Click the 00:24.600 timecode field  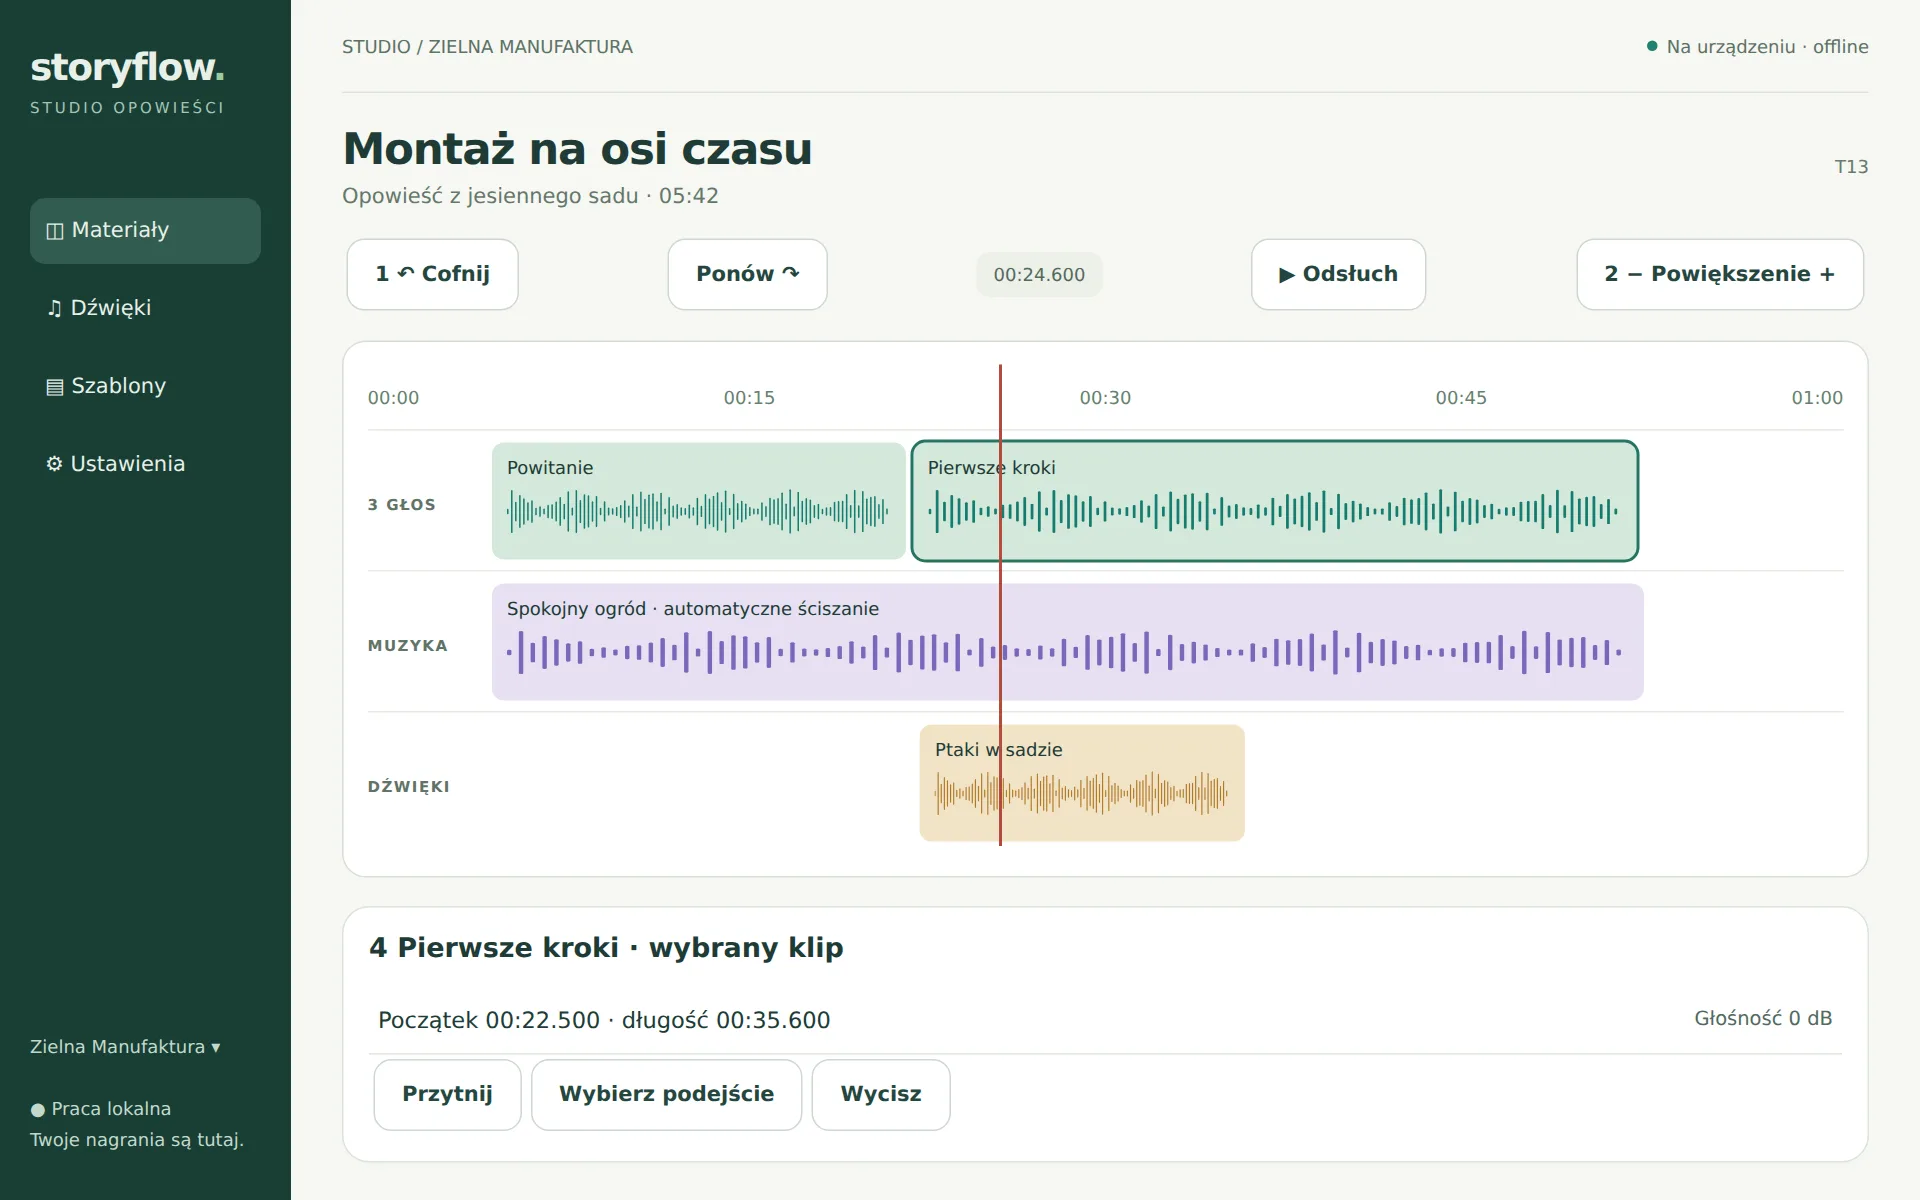pyautogui.click(x=1039, y=275)
